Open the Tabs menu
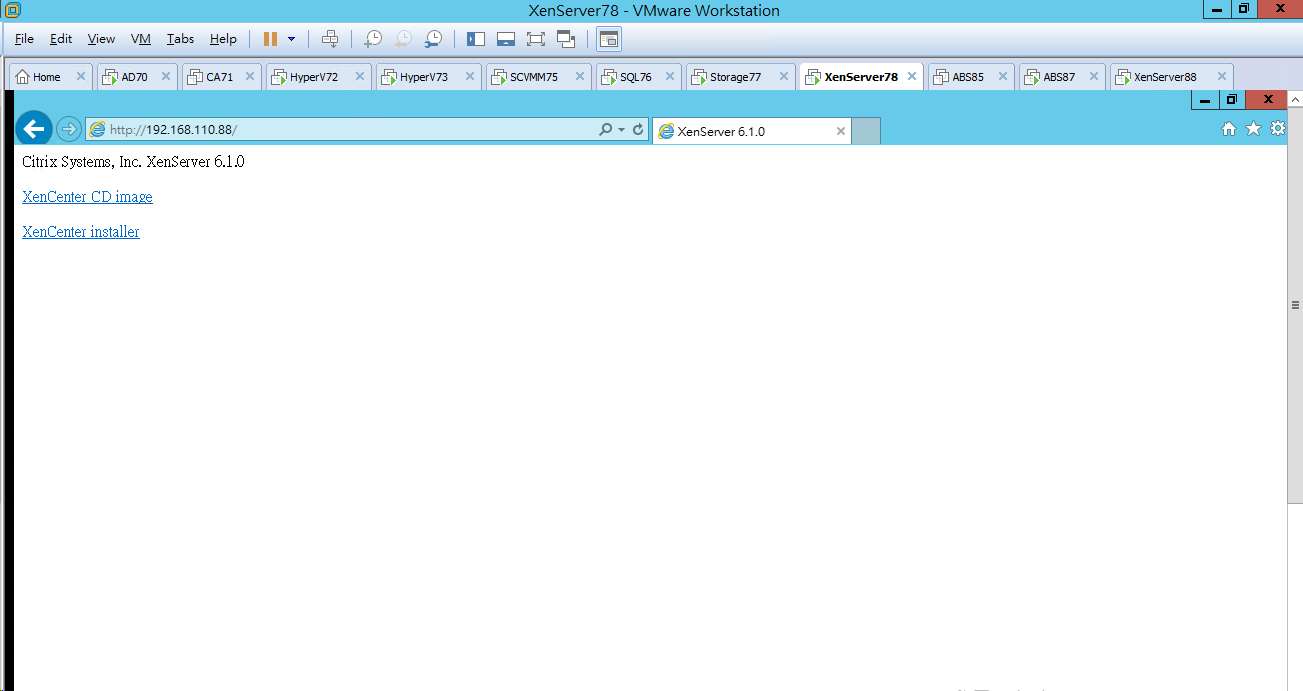This screenshot has width=1303, height=691. (181, 39)
